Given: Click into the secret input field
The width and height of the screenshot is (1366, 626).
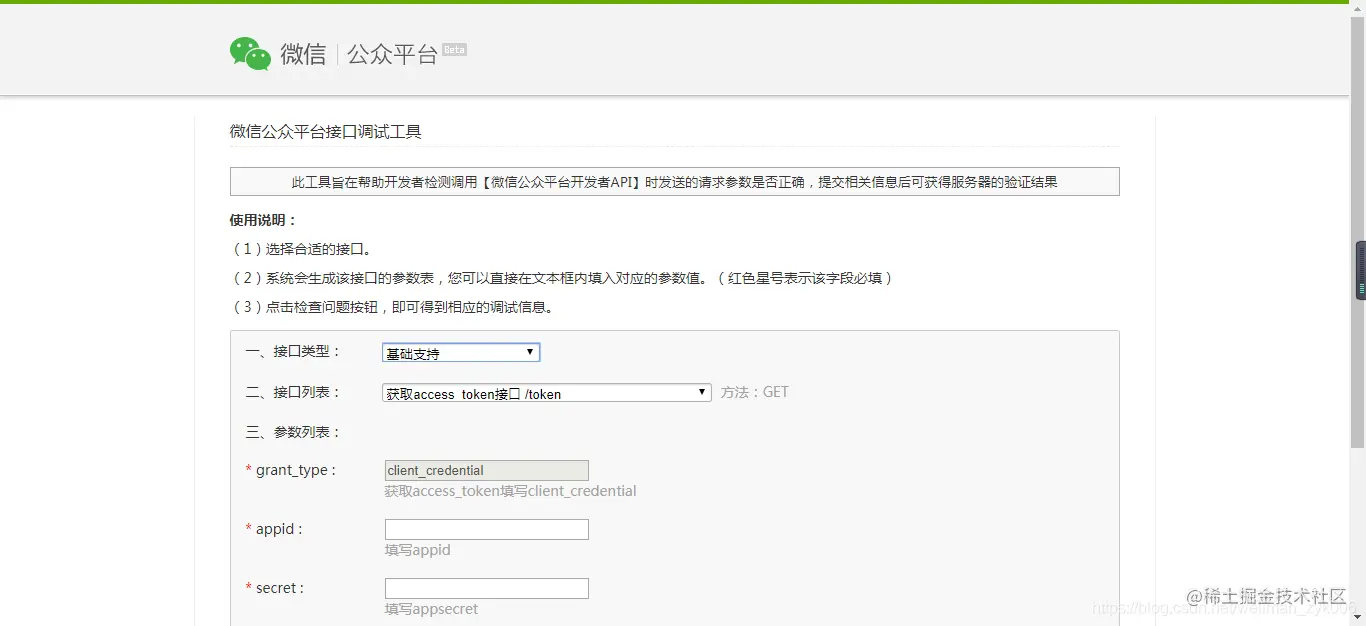Looking at the screenshot, I should click(x=487, y=588).
